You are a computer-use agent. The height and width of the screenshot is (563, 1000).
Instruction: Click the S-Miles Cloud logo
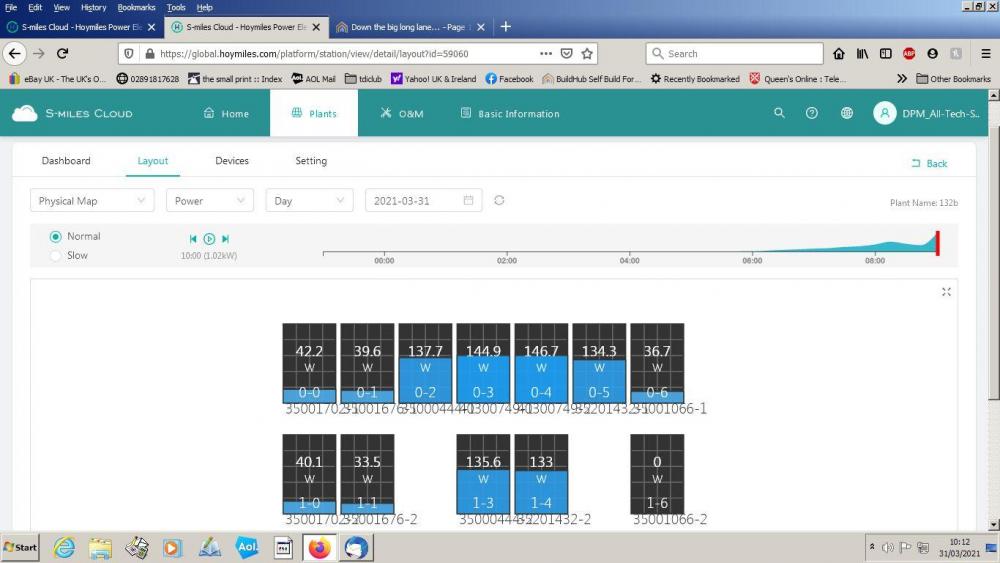(x=72, y=113)
